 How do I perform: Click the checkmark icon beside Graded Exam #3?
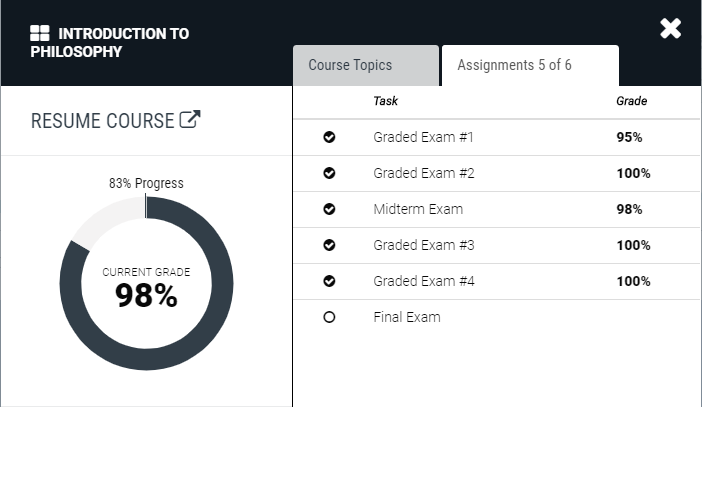click(329, 245)
